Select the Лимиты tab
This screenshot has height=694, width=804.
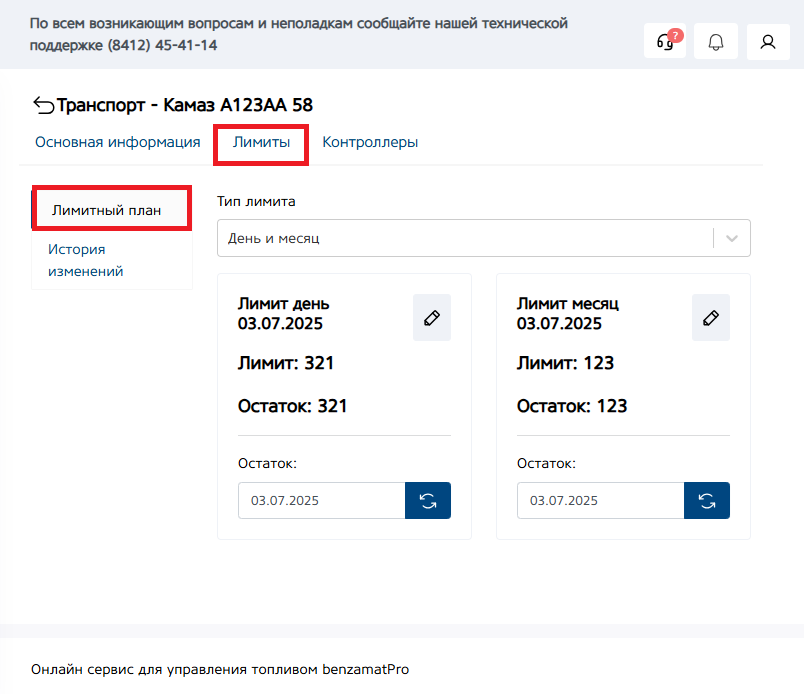pyautogui.click(x=261, y=142)
